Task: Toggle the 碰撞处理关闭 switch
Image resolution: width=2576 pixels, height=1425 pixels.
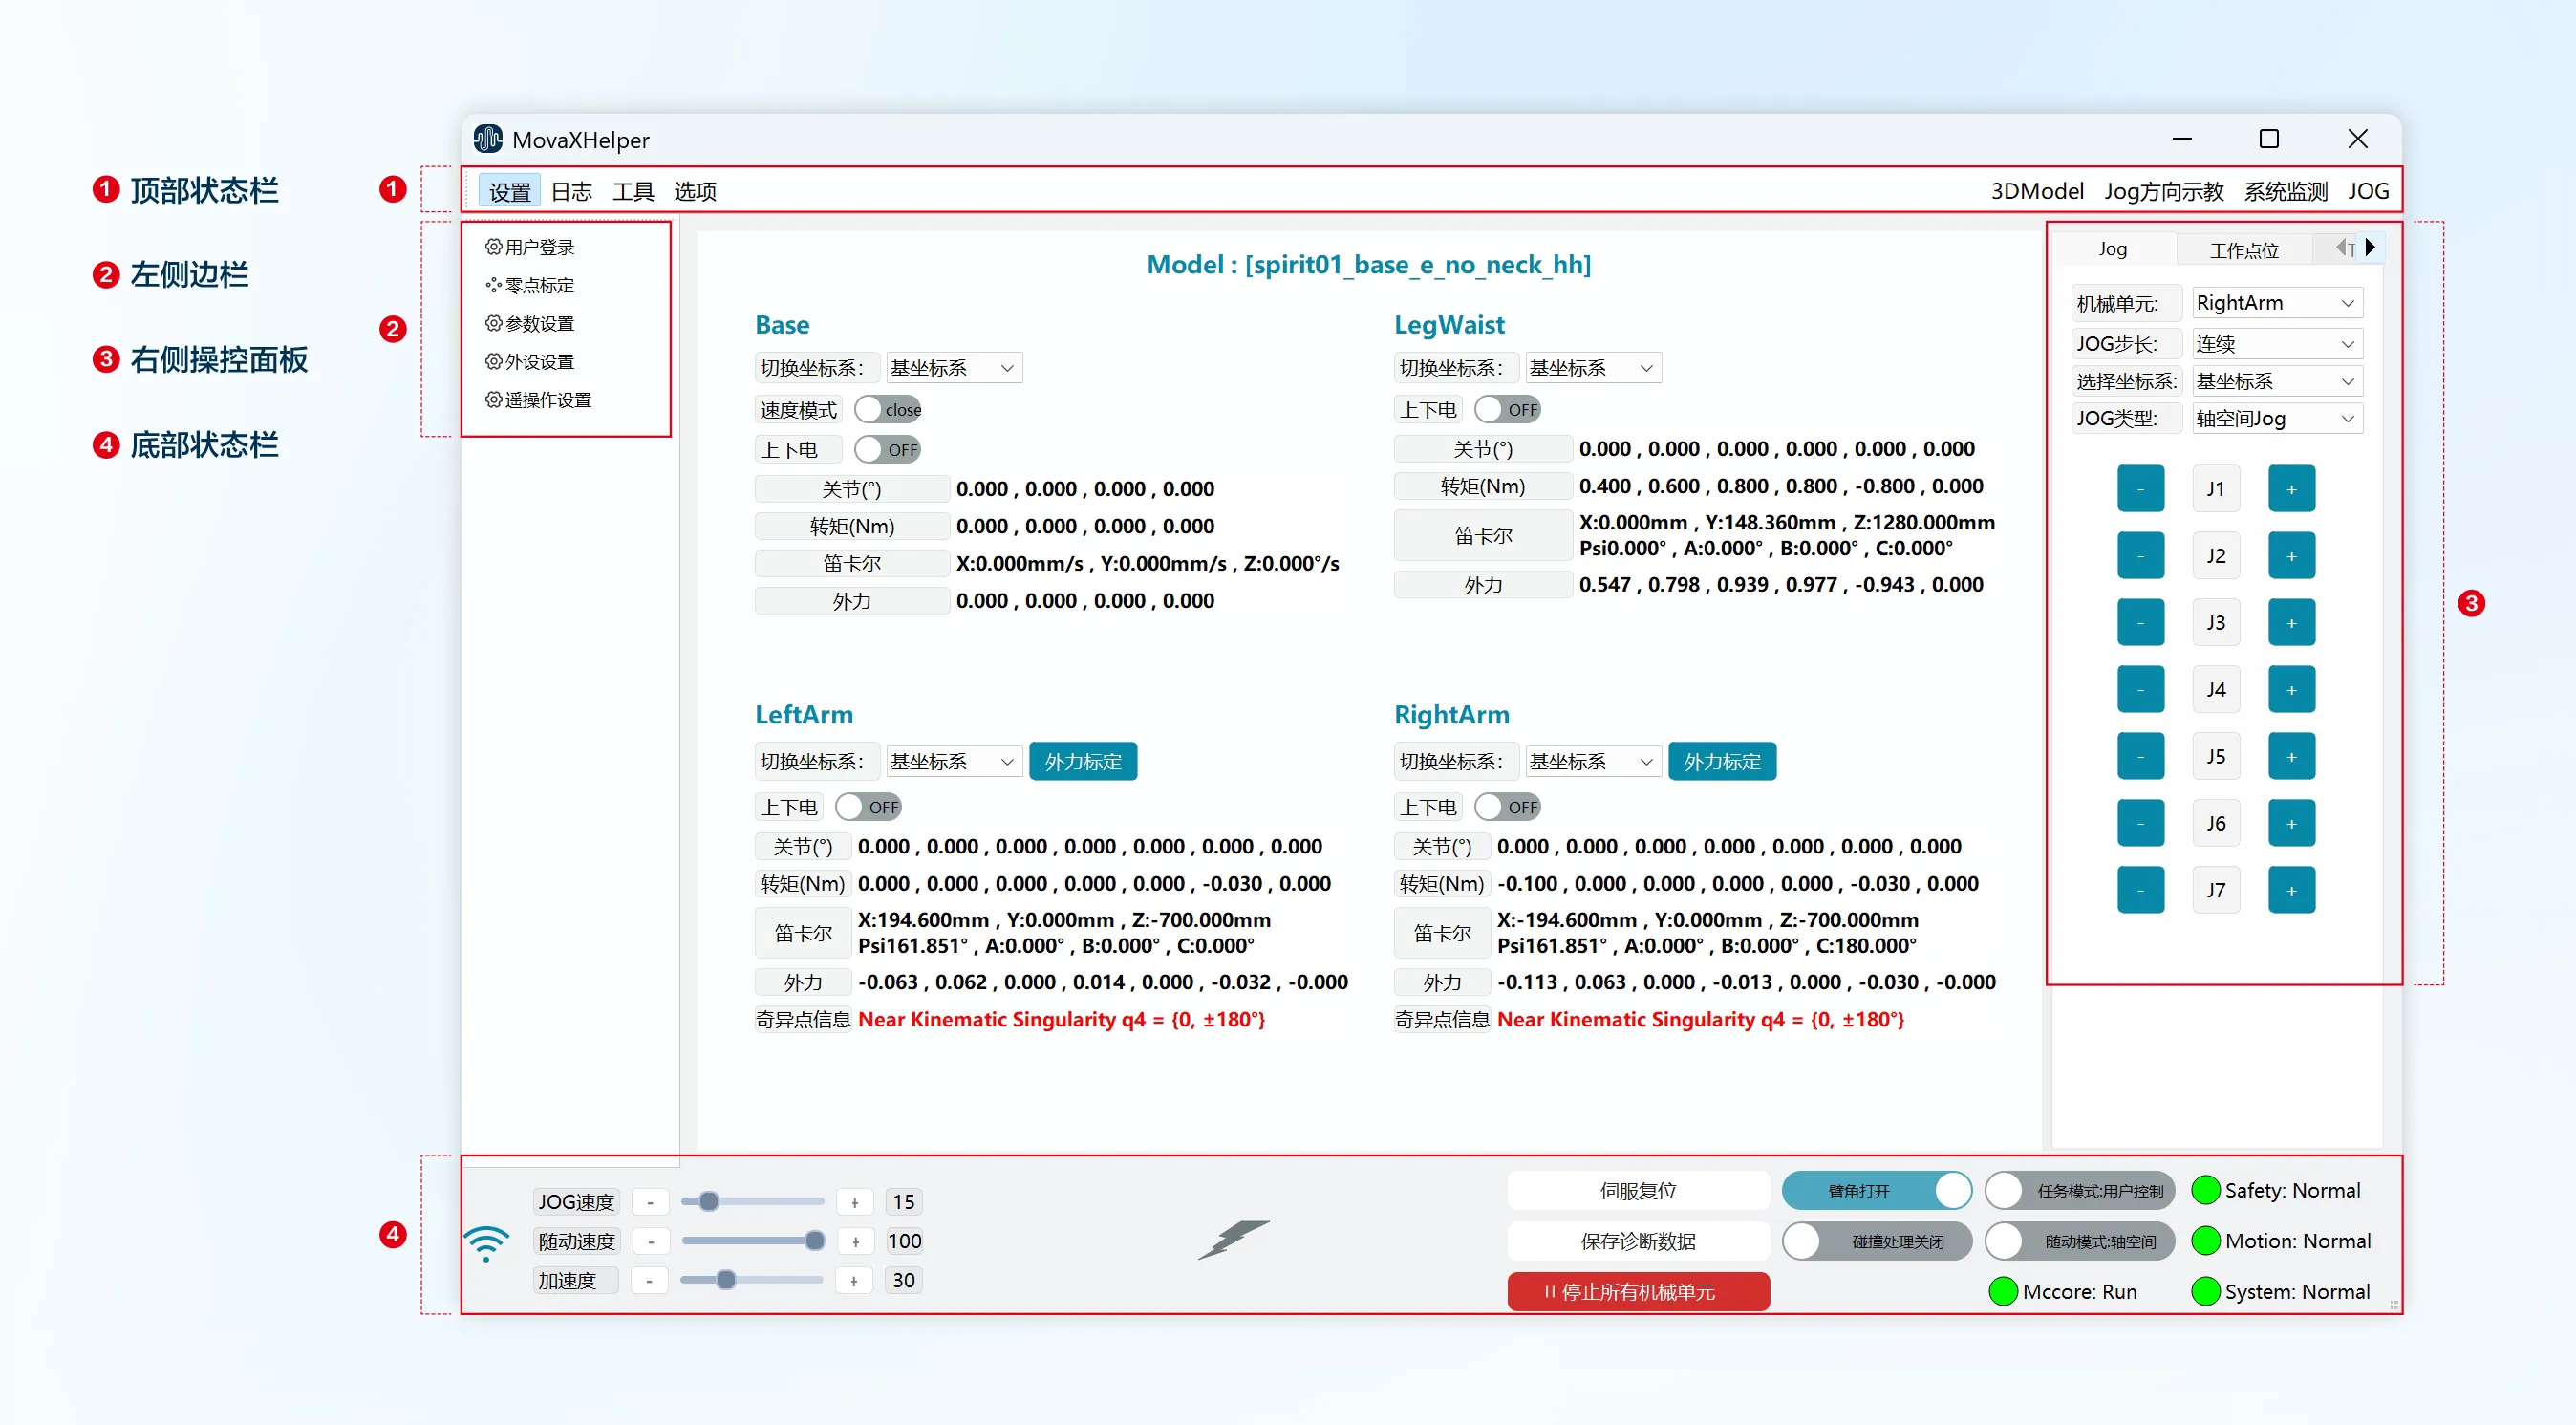Action: tap(1877, 1242)
